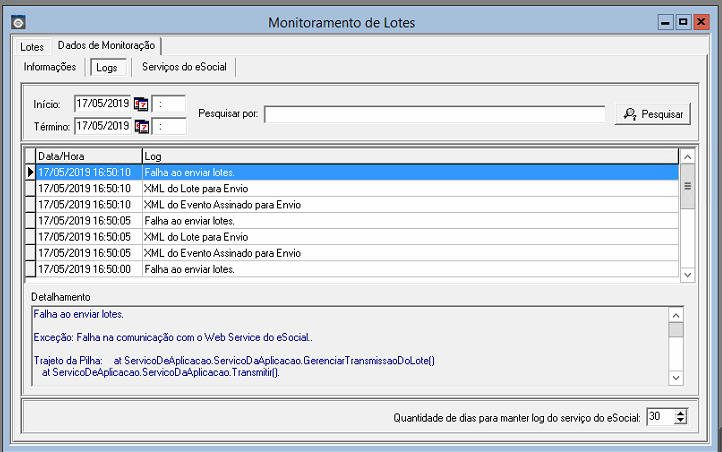Click the Pesquisar por text field
This screenshot has height=452, width=722.
[435, 114]
